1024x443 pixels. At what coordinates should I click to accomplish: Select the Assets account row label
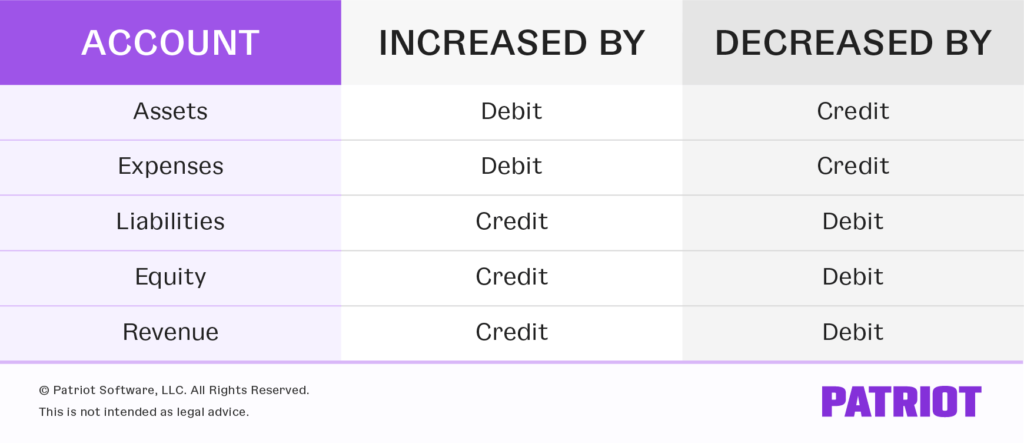(x=170, y=111)
